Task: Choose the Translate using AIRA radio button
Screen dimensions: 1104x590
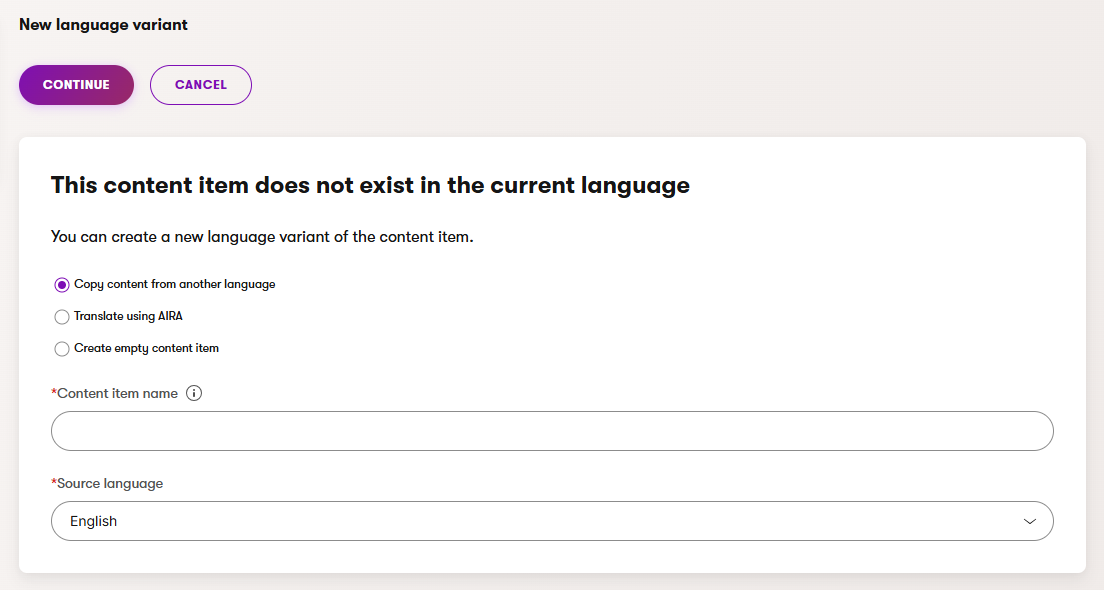Action: pos(62,317)
